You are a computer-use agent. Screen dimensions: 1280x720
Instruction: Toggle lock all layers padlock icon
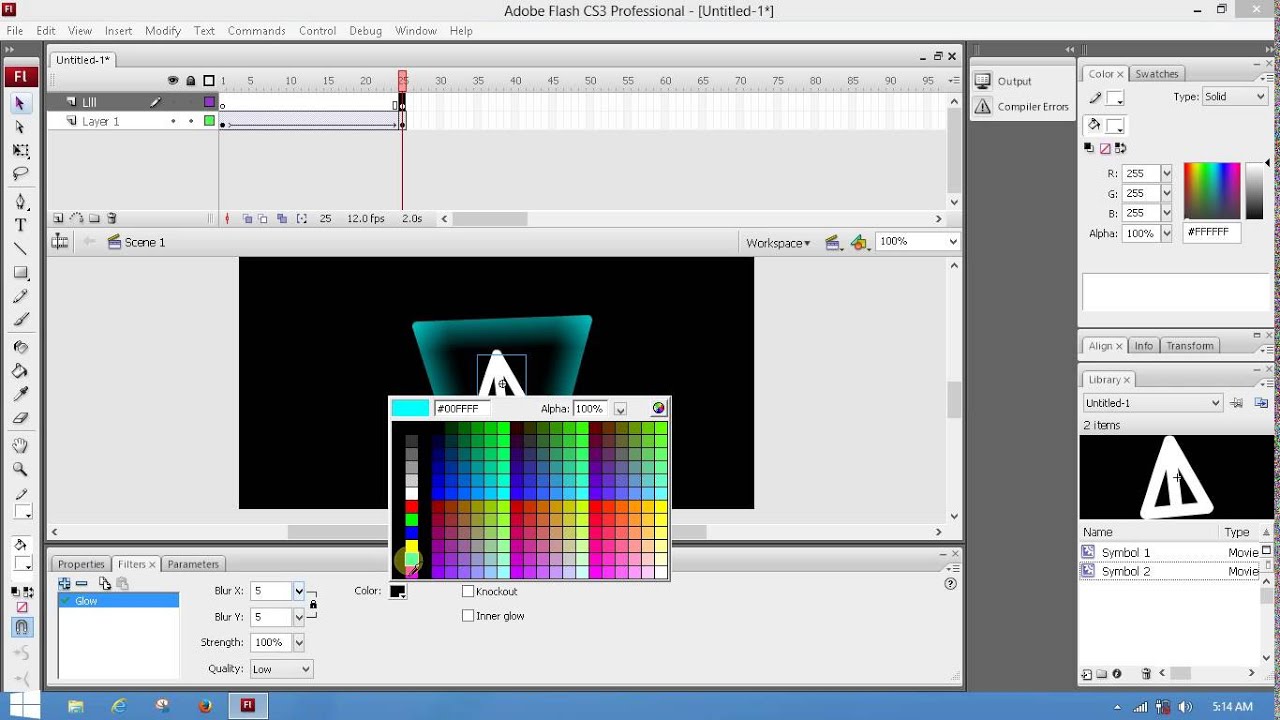[190, 81]
